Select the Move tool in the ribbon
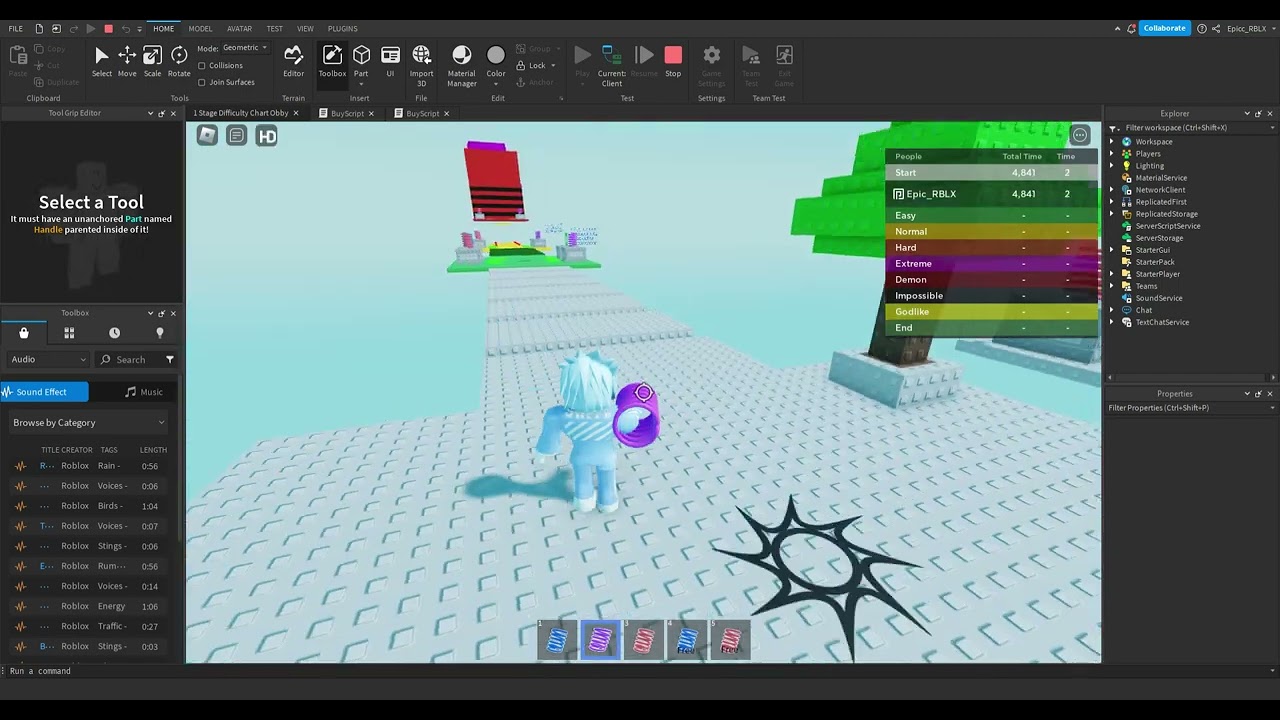This screenshot has width=1280, height=720. (127, 62)
